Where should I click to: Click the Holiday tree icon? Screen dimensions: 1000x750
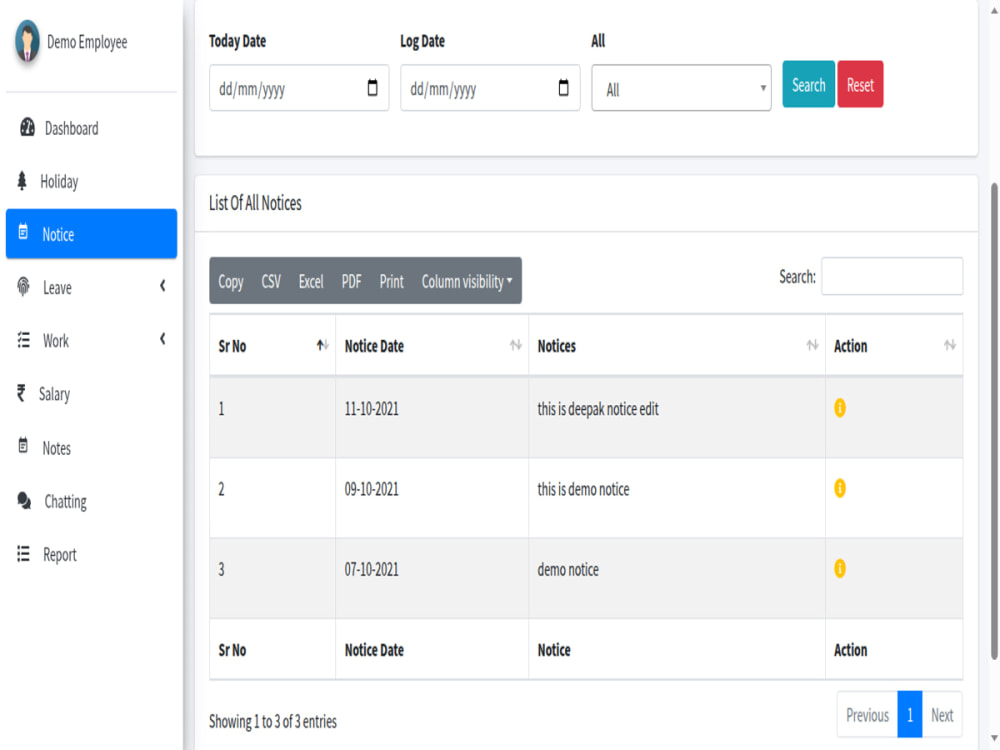[x=22, y=181]
